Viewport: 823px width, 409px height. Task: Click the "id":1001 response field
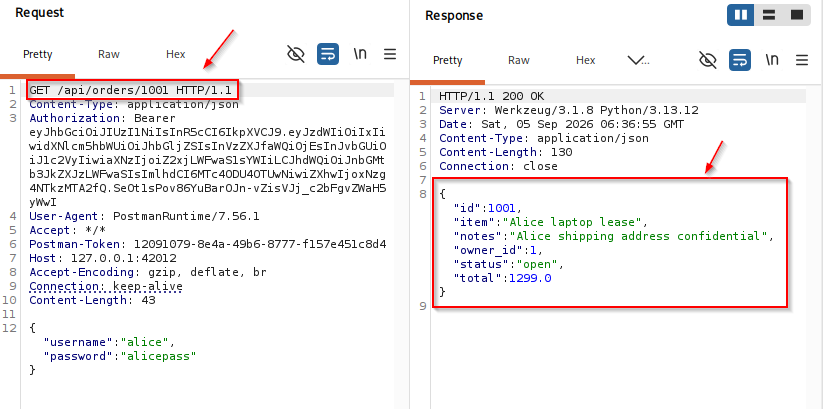[488, 208]
